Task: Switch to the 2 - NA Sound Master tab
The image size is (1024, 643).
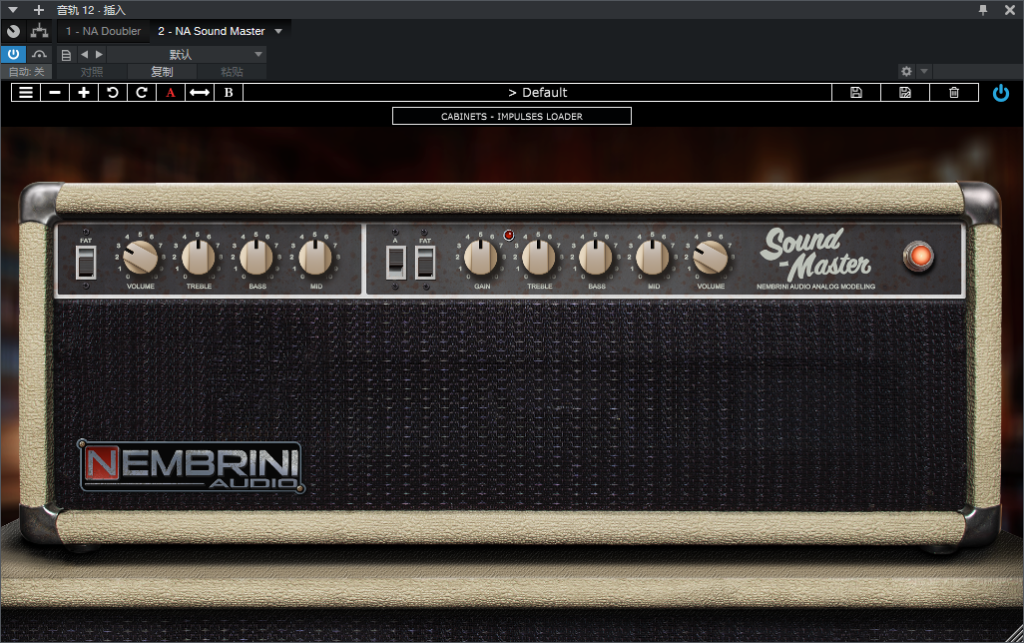Action: (211, 31)
